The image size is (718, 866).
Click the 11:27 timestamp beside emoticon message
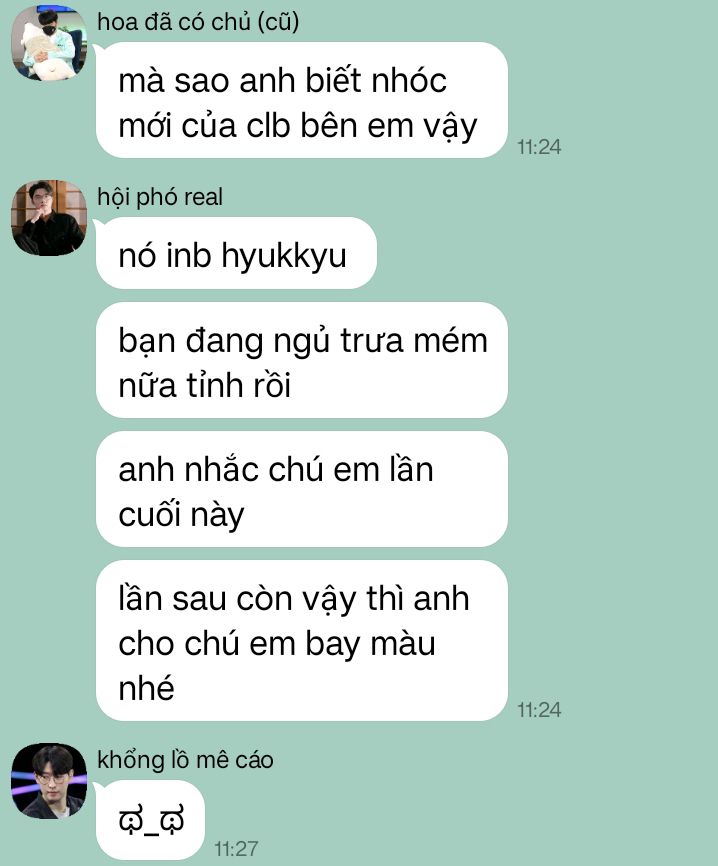click(236, 848)
